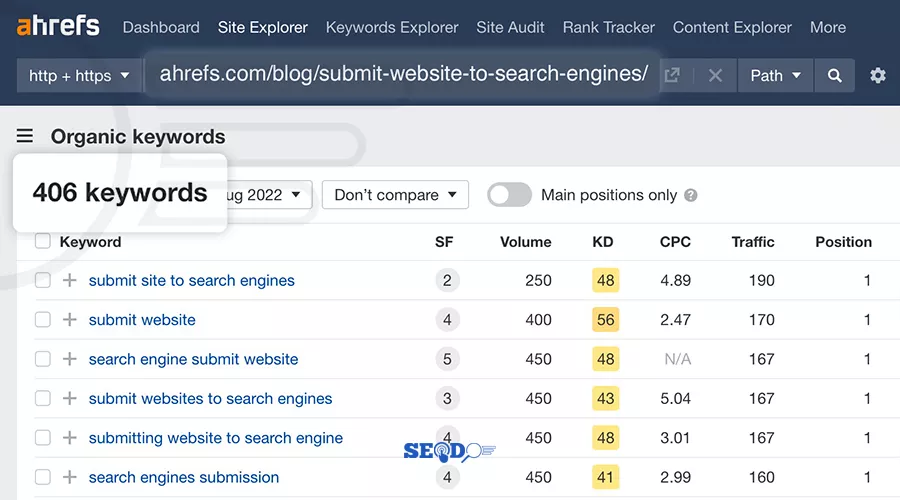Viewport: 900px width, 500px height.
Task: Open the http + https protocol dropdown
Action: [79, 75]
